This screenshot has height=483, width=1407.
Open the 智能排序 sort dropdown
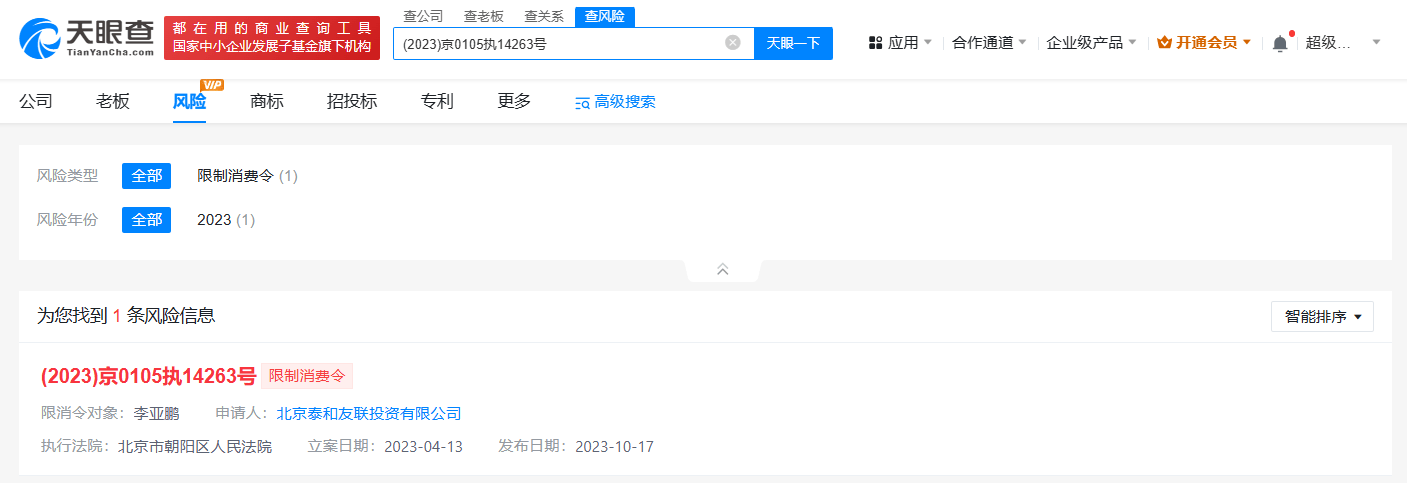tap(1322, 316)
